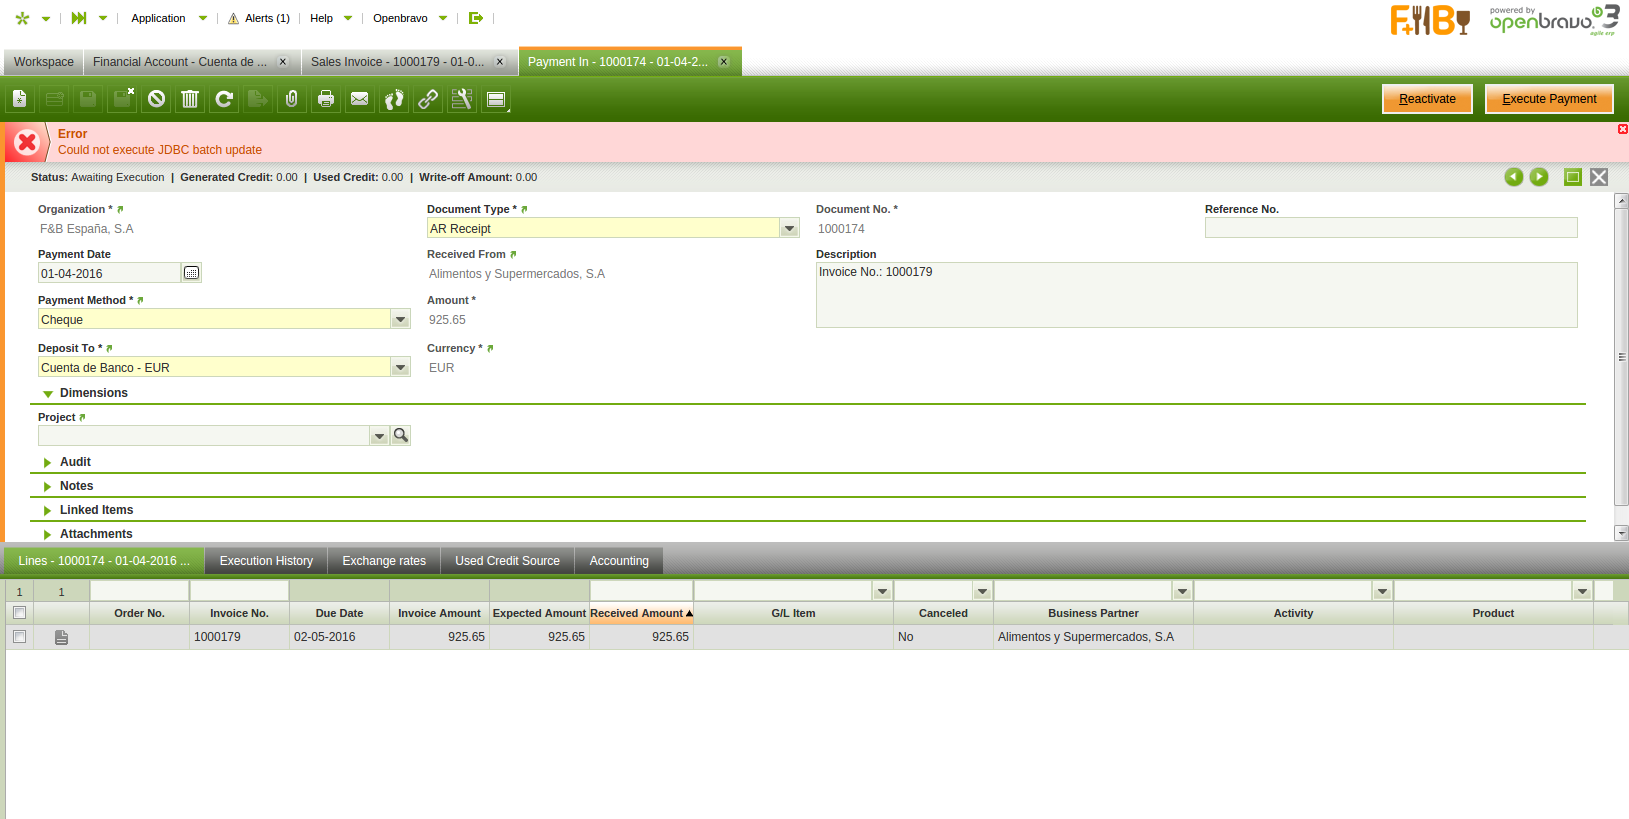Expand the Linked Items section
This screenshot has width=1629, height=819.
click(96, 510)
